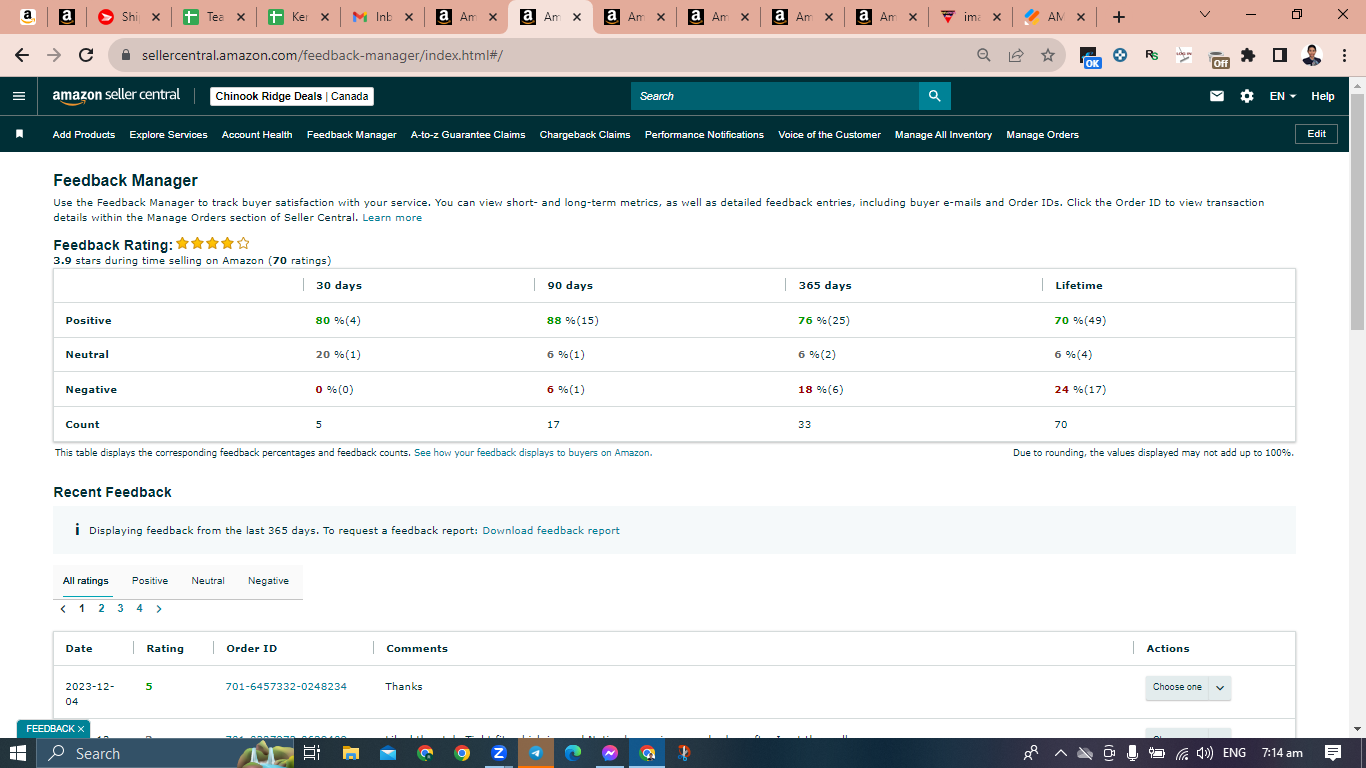
Task: Go to previous feedback page arrow
Action: (63, 608)
